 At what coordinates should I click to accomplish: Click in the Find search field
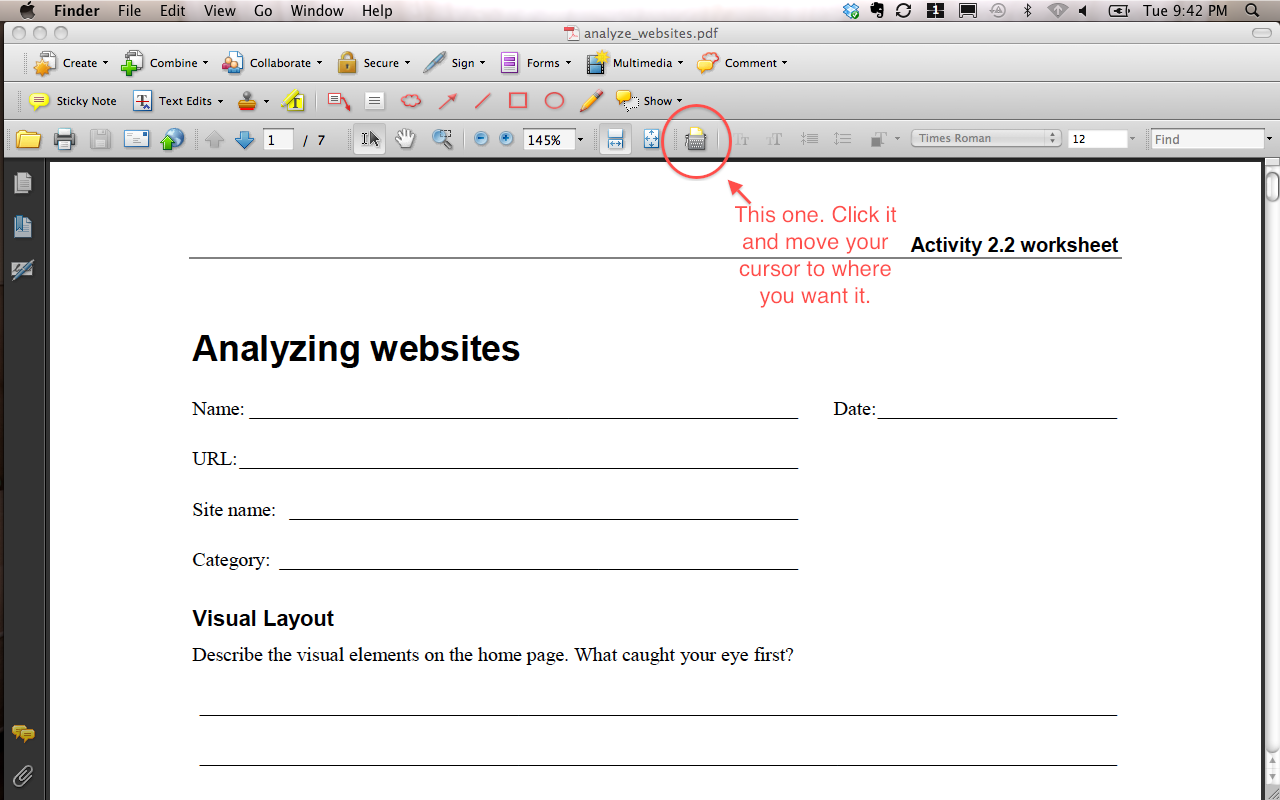1207,140
